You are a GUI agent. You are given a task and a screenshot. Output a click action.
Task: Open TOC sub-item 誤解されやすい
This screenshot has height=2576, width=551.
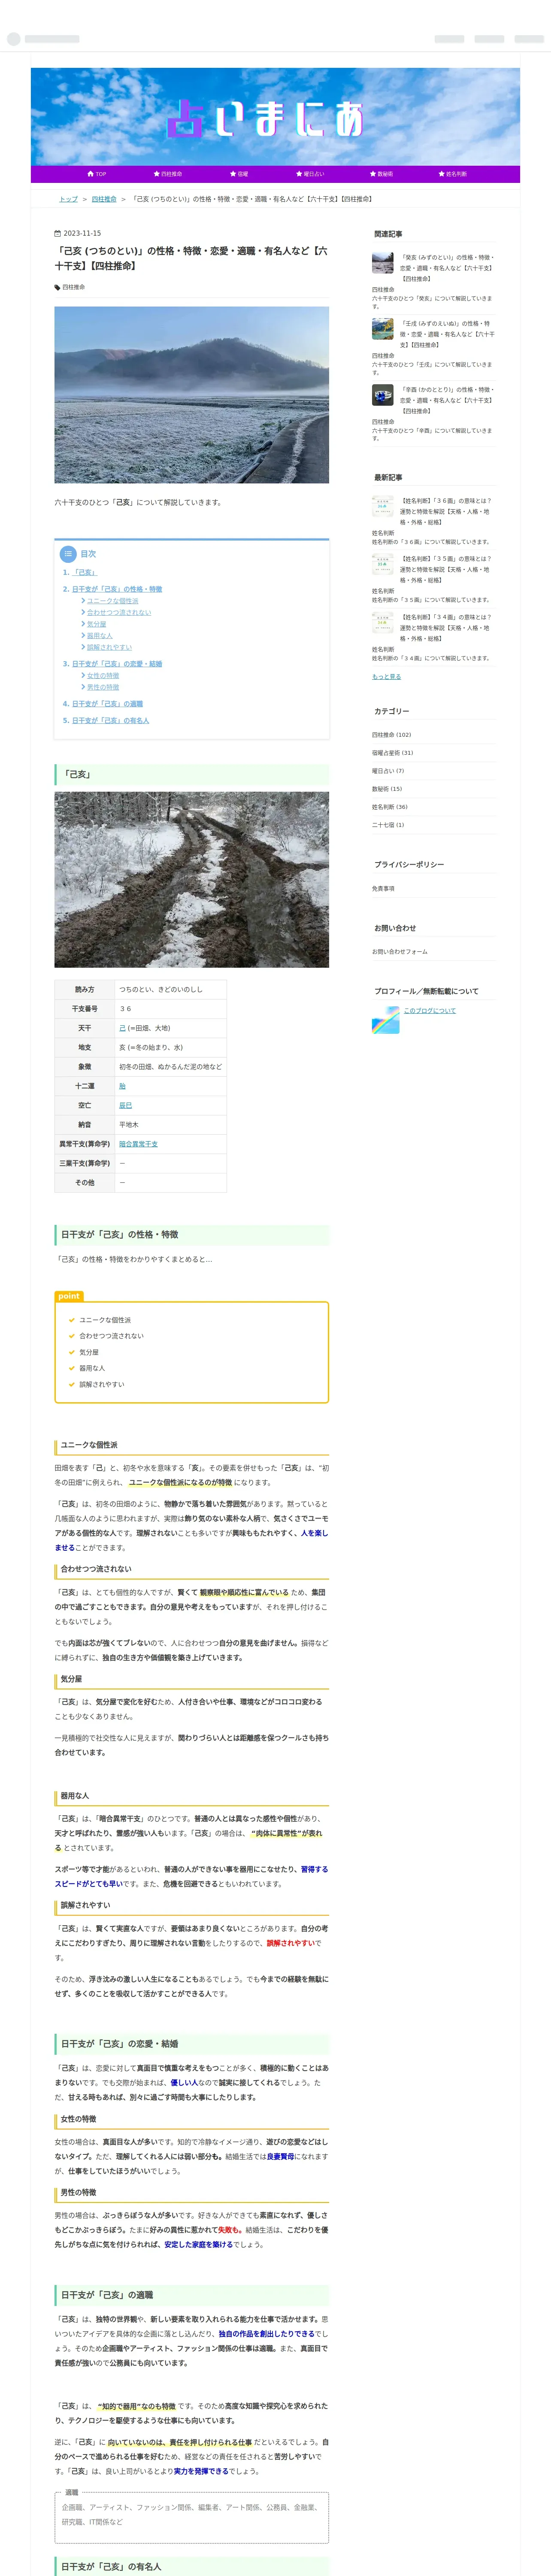109,647
